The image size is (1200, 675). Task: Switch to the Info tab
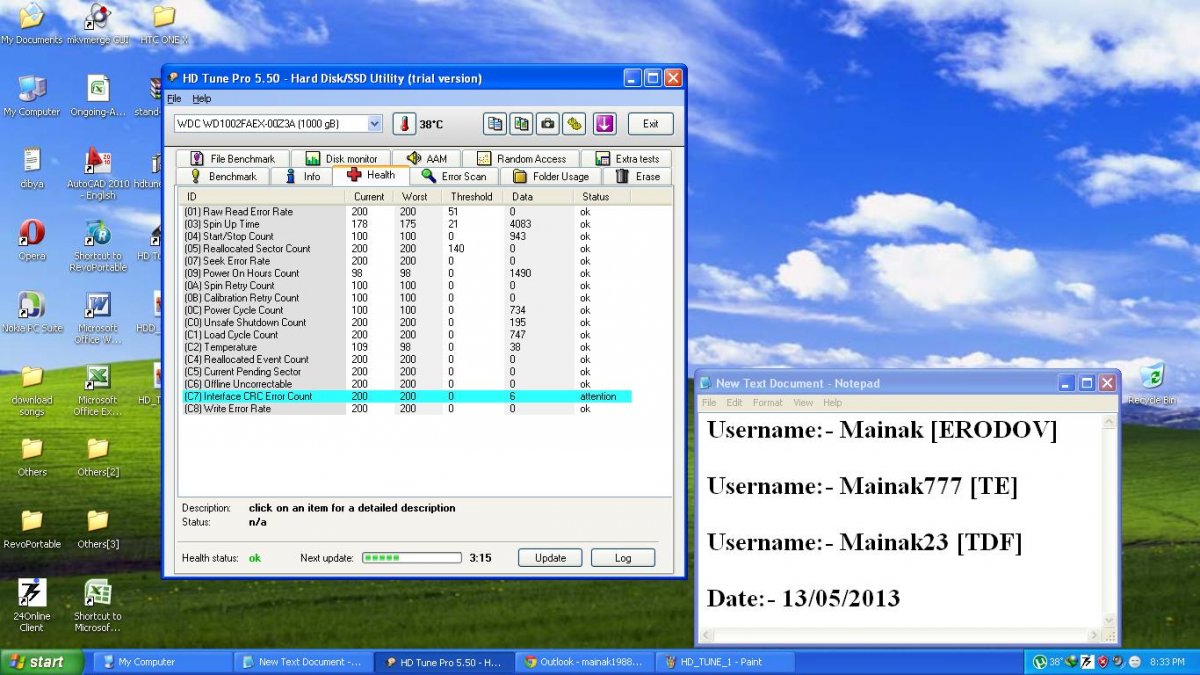click(303, 176)
